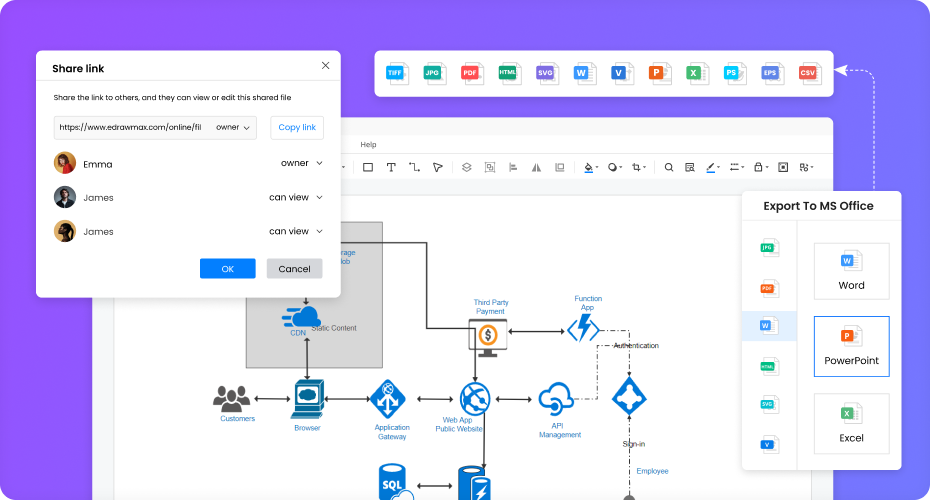Open the Help menu

pos(368,145)
